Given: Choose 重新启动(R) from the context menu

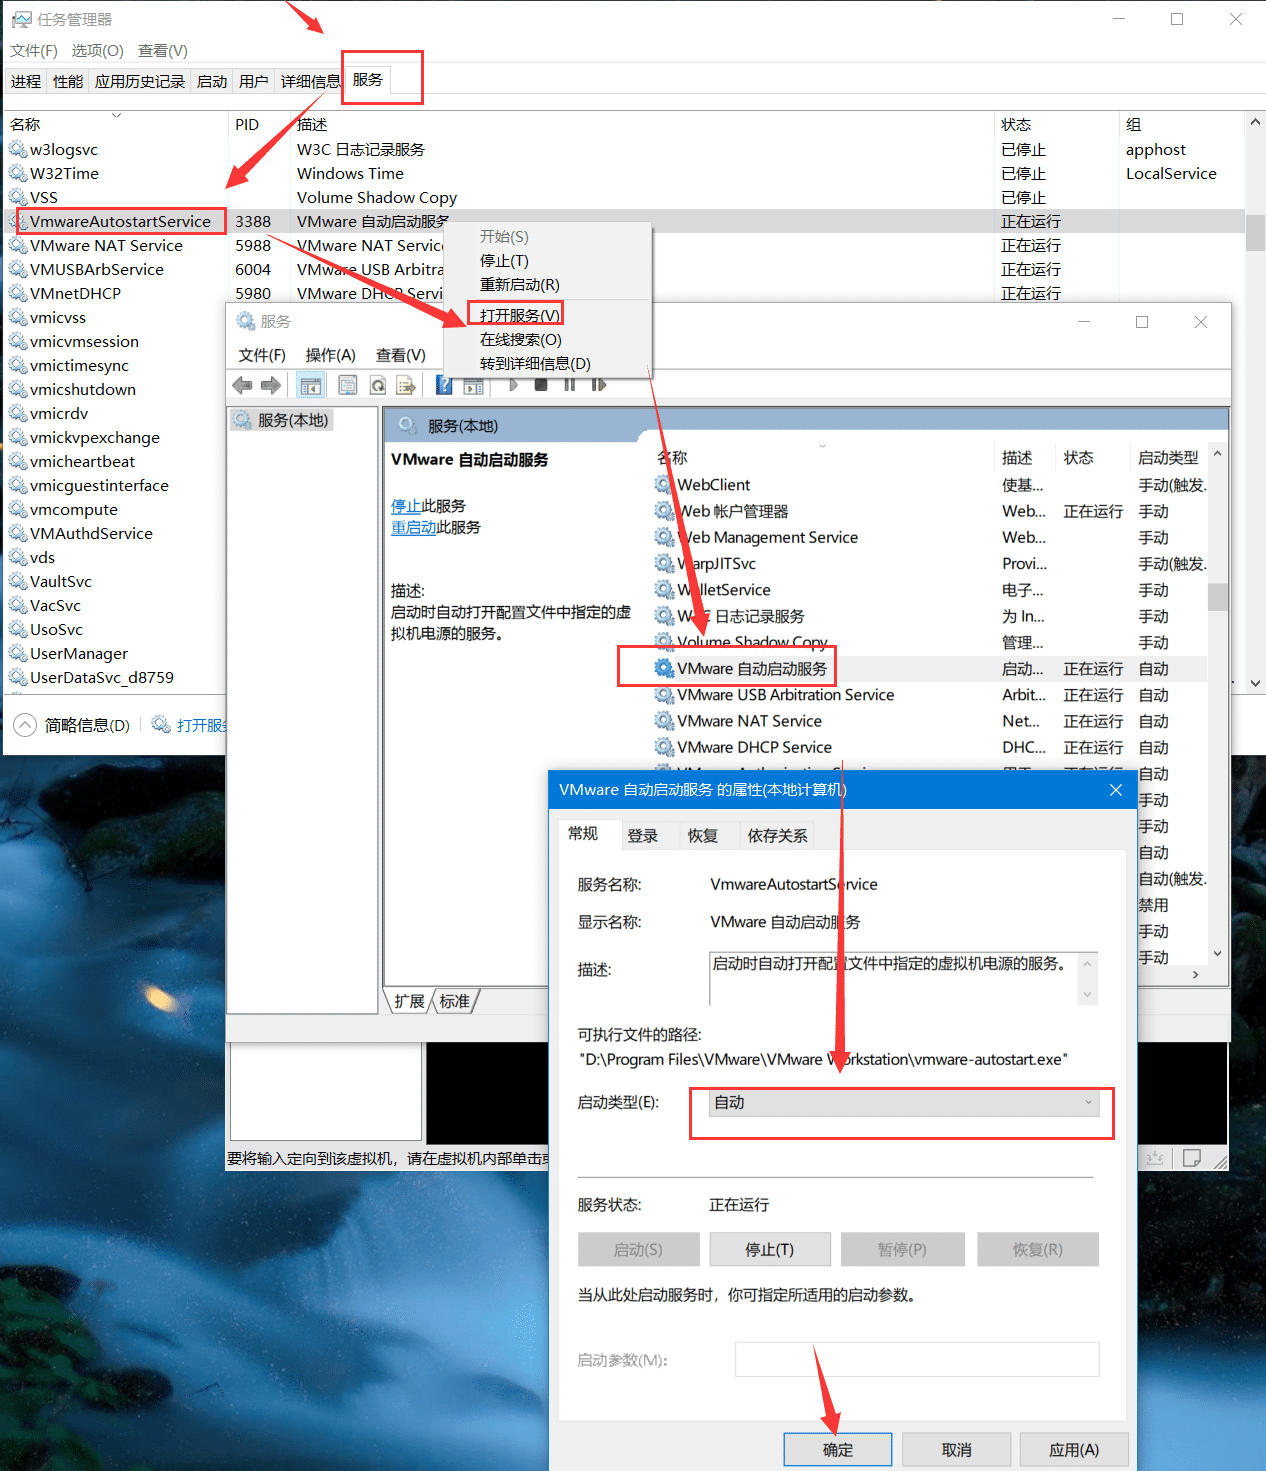Looking at the screenshot, I should tap(520, 285).
